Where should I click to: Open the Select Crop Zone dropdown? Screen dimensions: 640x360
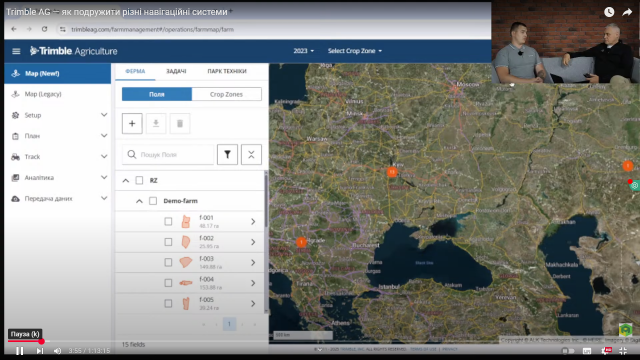click(355, 51)
